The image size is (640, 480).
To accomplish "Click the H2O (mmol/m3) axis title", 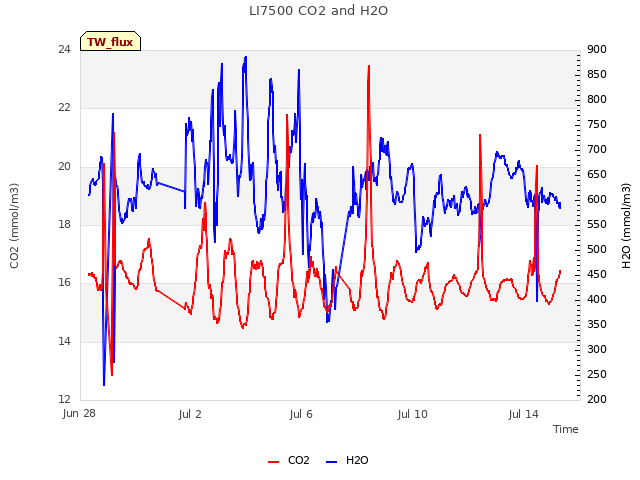I will tap(626, 226).
